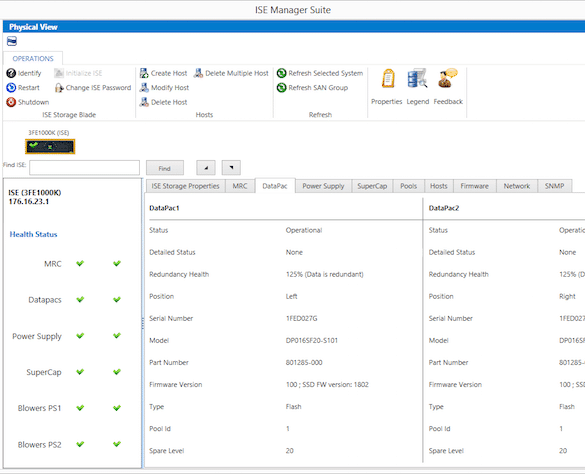The height and width of the screenshot is (474, 585).
Task: Click DataPac1 part number 801285-000
Action: (304, 362)
